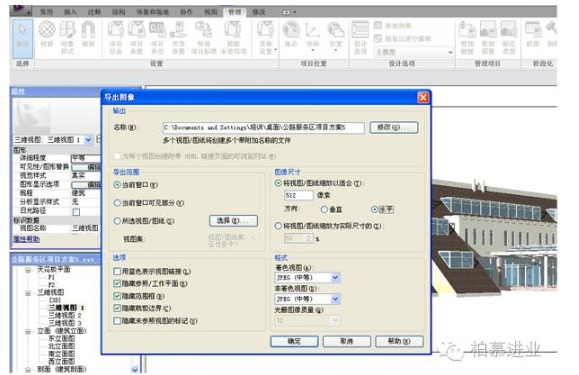Select 三维视图 2 in project browser

pos(65,316)
